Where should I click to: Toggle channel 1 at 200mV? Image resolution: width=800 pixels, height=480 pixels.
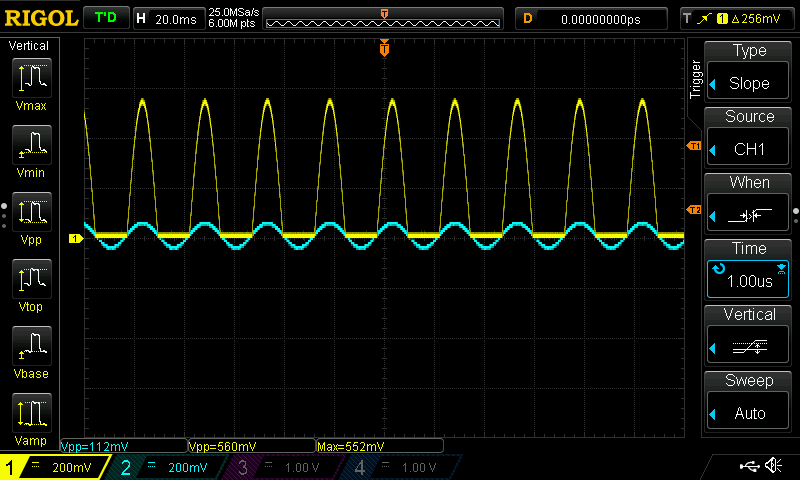[x=54, y=467]
